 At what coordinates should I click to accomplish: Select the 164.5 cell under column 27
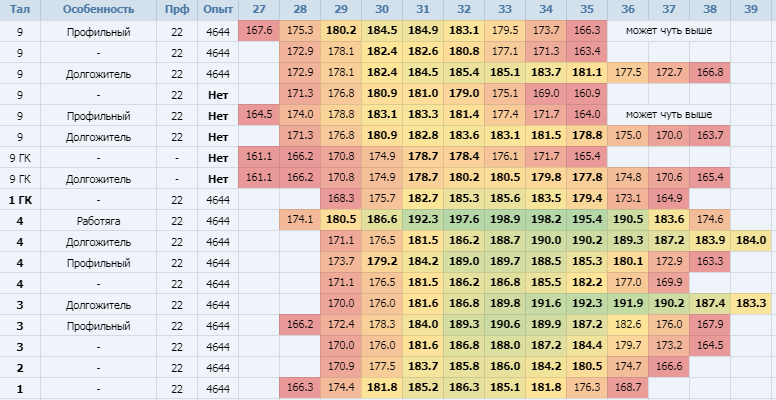259,115
